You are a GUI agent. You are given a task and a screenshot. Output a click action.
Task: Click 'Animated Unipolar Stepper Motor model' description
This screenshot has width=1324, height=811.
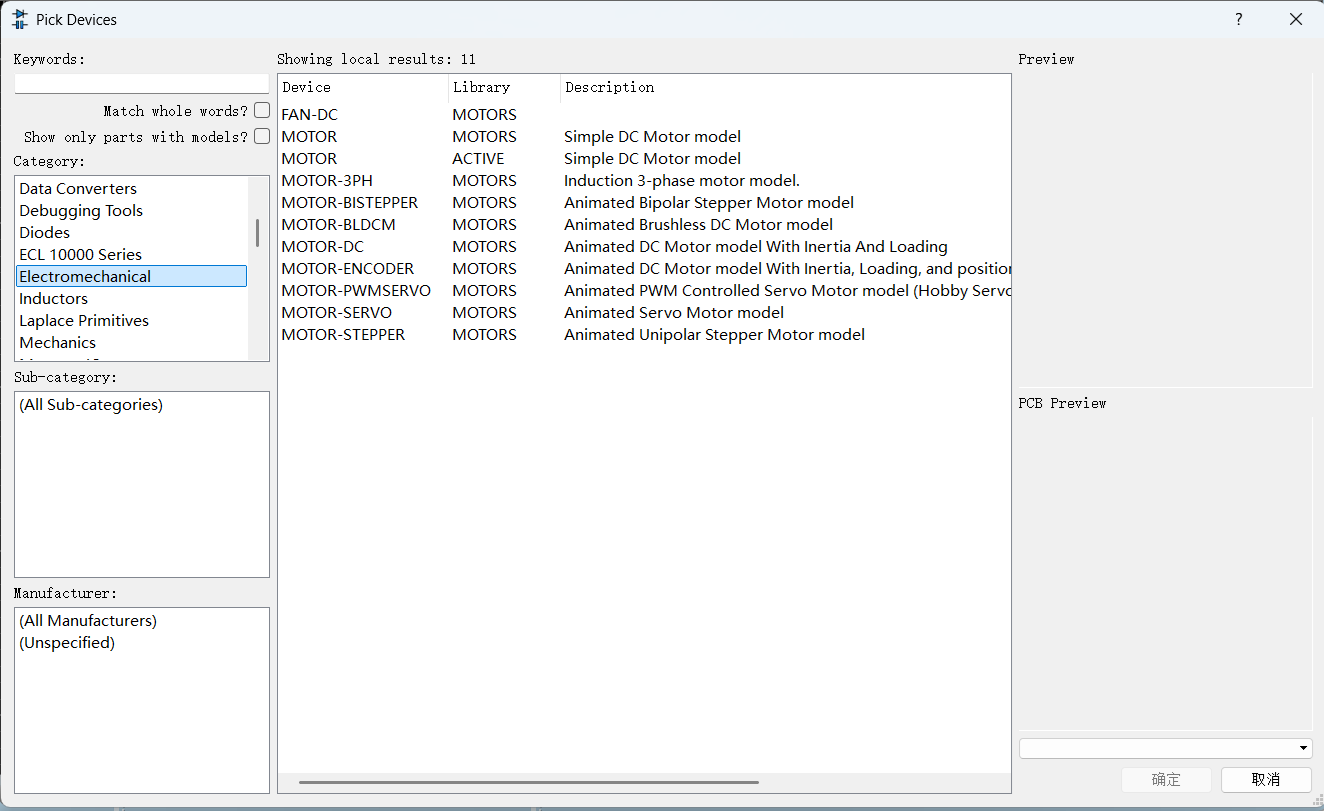click(x=714, y=334)
